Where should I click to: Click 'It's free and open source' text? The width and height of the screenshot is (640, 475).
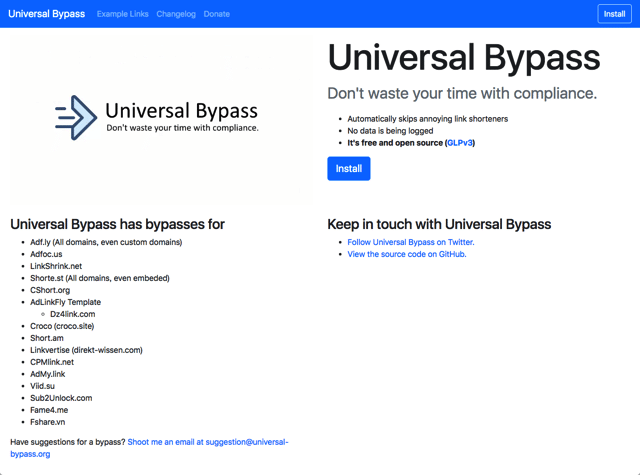(395, 143)
